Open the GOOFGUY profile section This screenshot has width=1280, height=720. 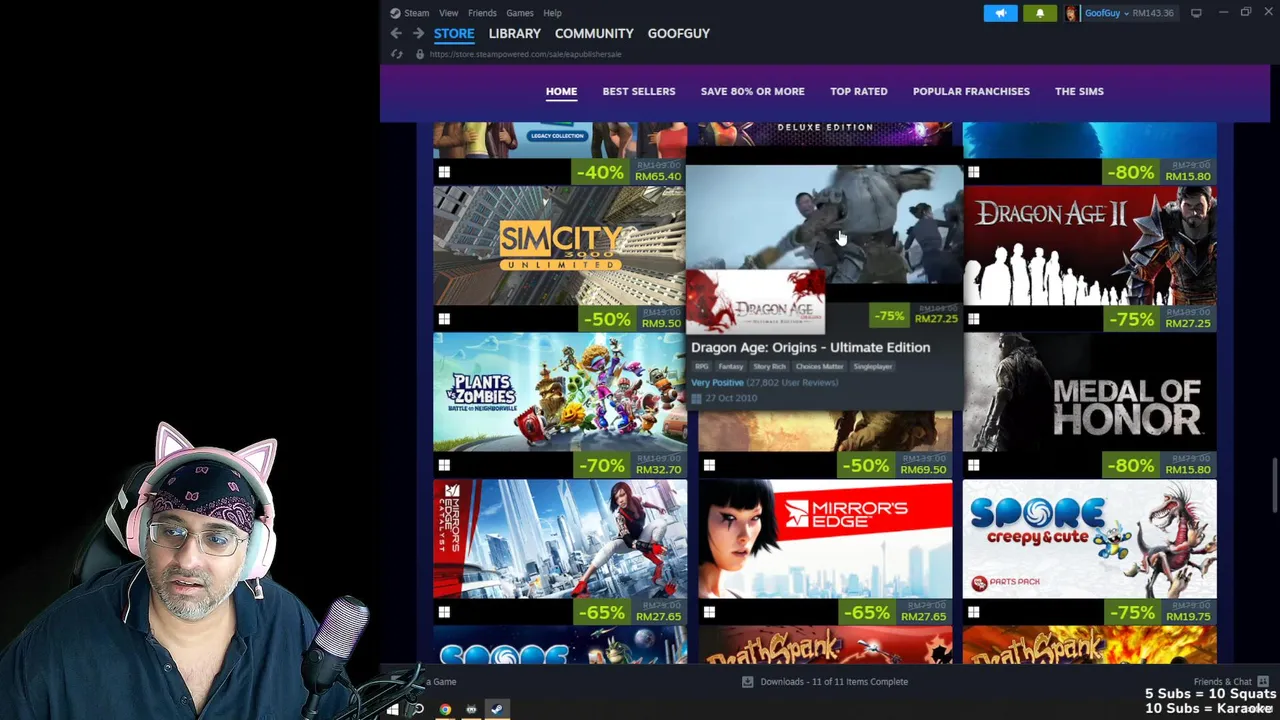point(678,33)
